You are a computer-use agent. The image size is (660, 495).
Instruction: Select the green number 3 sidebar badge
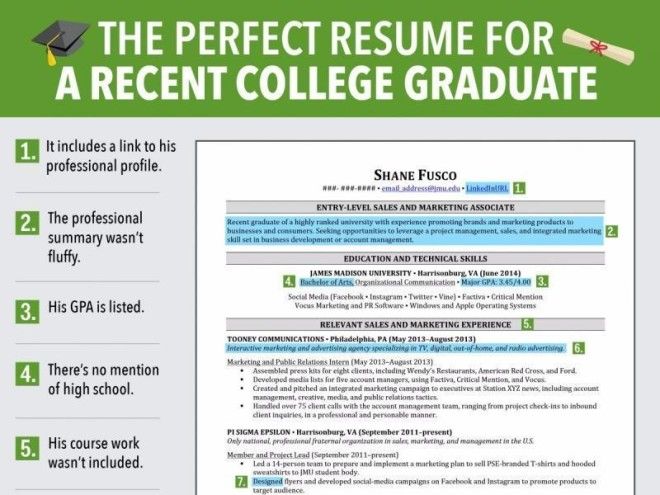(x=27, y=311)
